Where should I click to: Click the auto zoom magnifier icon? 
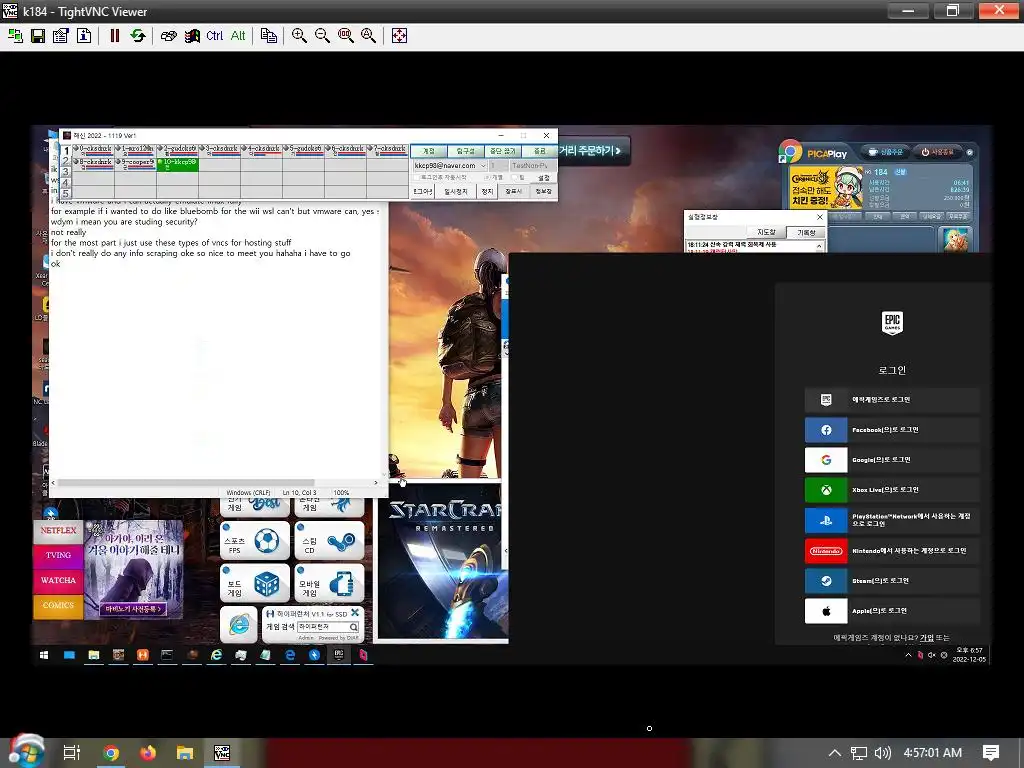368,36
